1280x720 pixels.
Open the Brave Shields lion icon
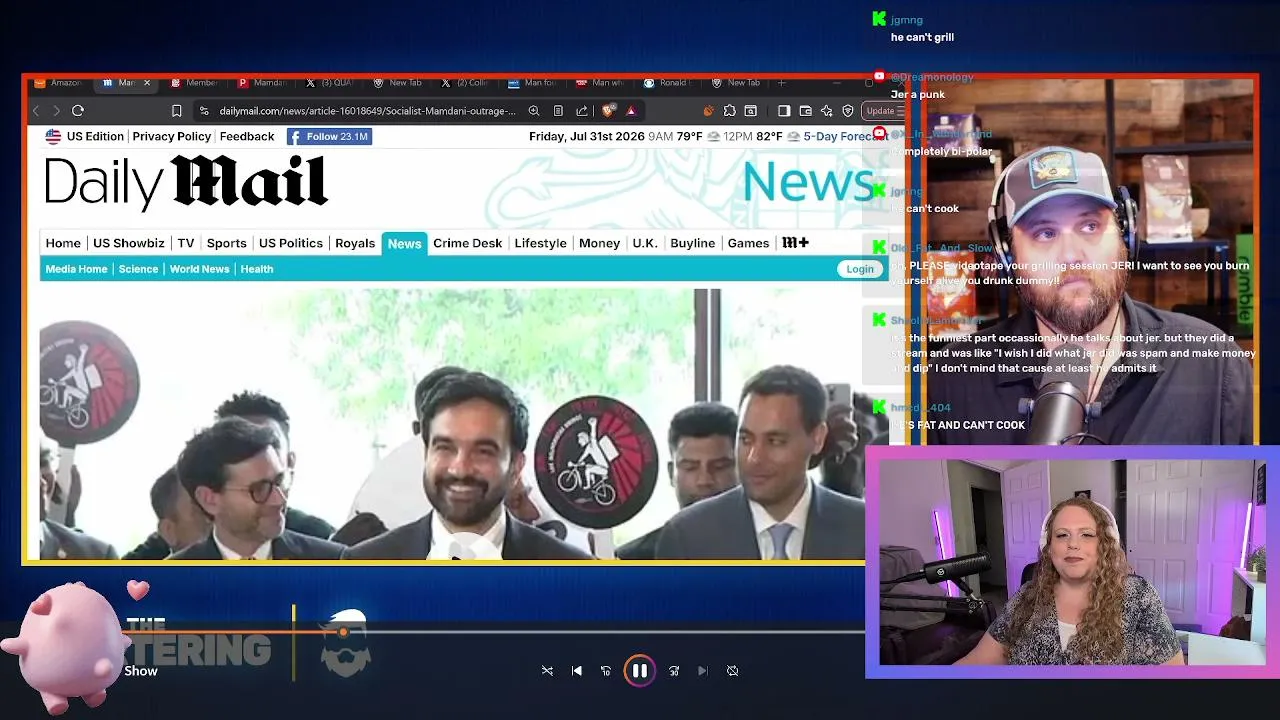click(x=608, y=111)
